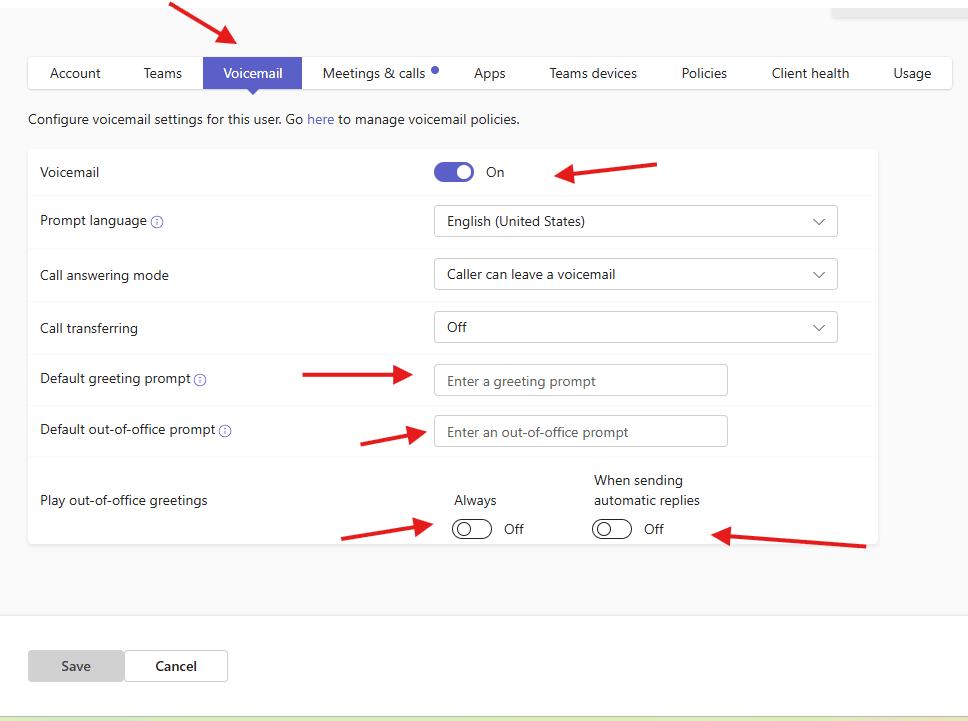Image resolution: width=968 pixels, height=721 pixels.
Task: Click info icon beside Default out-of-office prompt
Action: click(225, 431)
